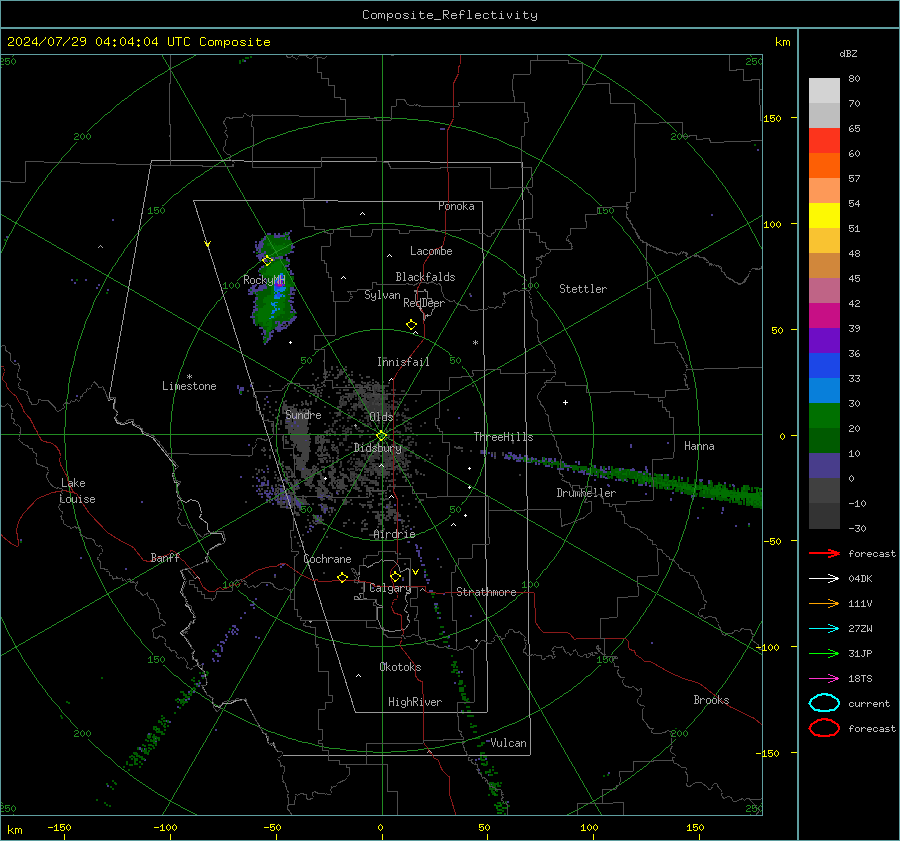This screenshot has width=900, height=841.
Task: Click the Lake Louise map label
Action: (77, 491)
